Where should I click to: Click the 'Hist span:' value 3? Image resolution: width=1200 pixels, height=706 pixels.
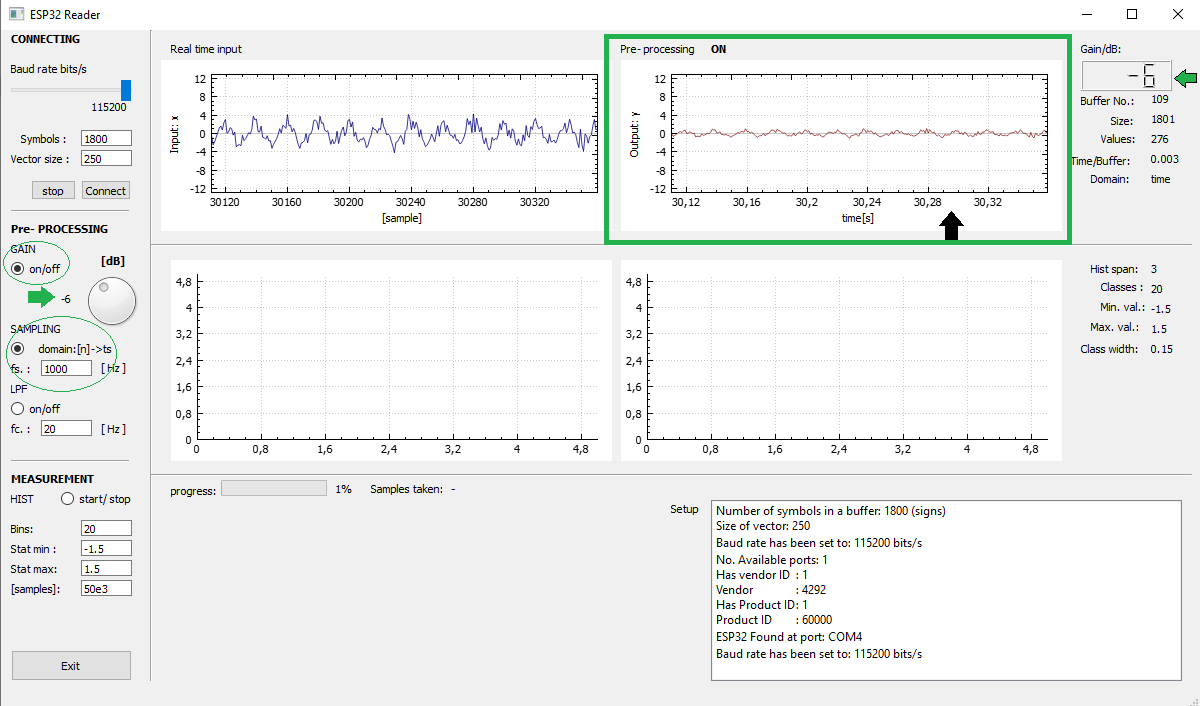pos(1153,269)
